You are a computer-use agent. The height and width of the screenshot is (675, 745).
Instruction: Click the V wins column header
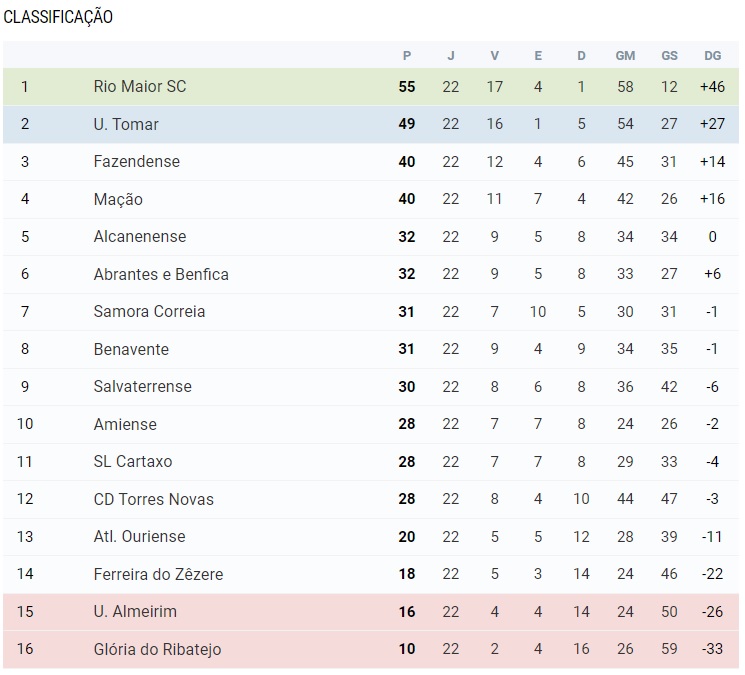(495, 56)
